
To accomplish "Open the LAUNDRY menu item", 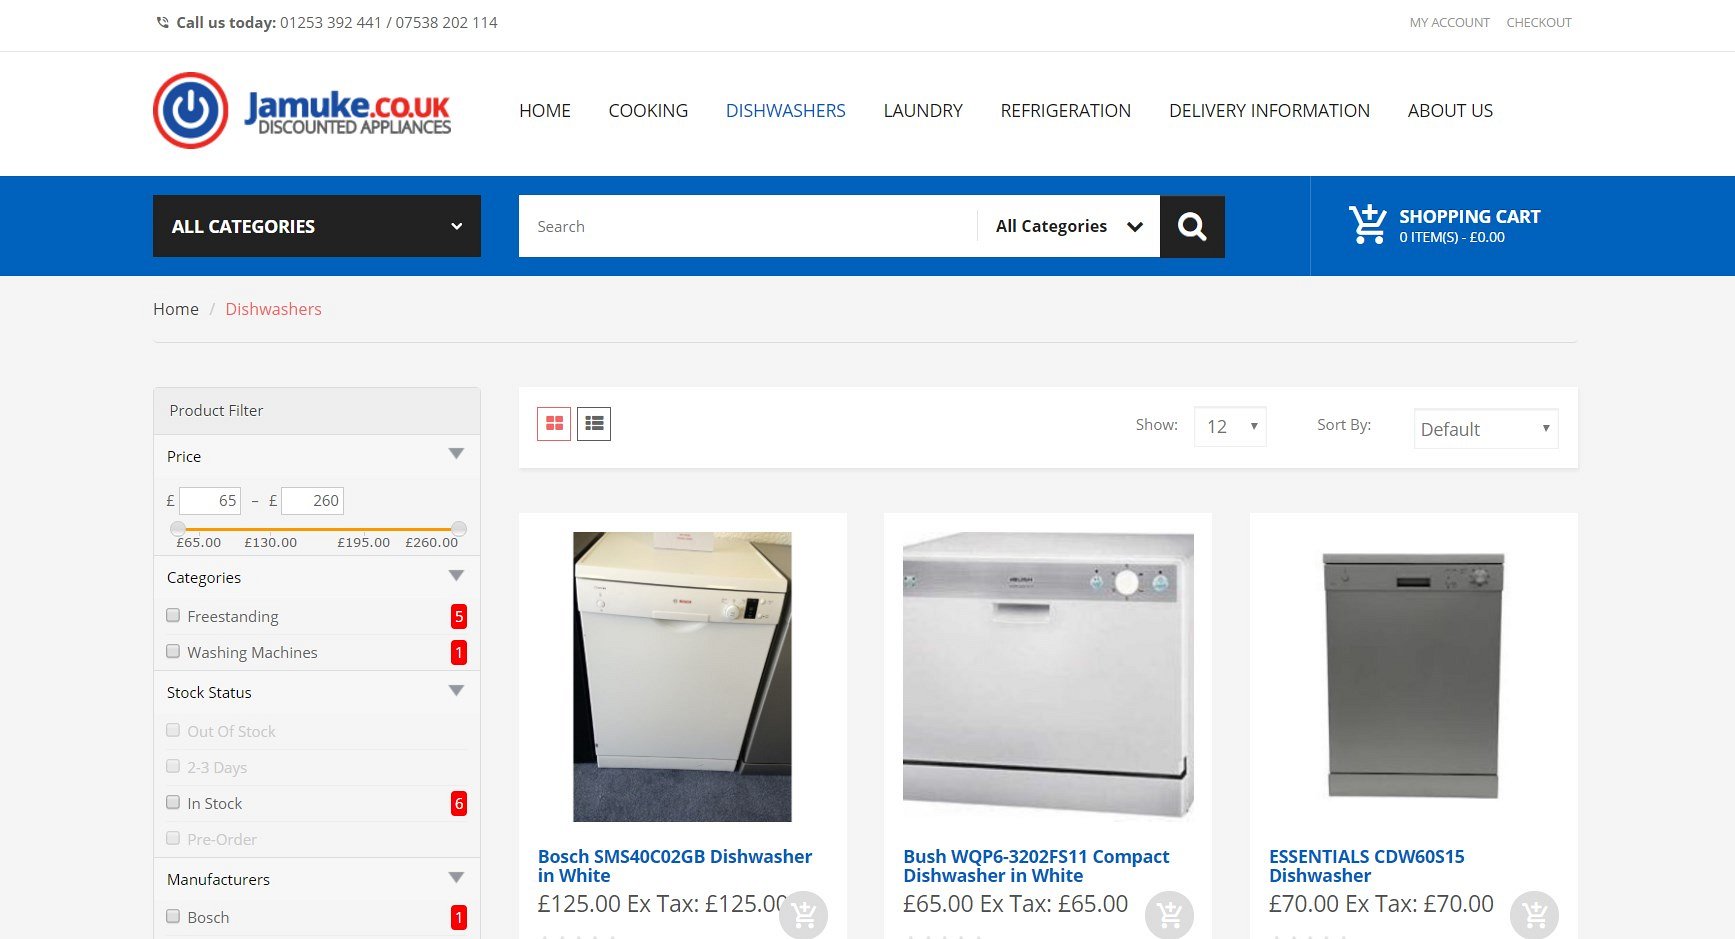I will click(x=922, y=111).
